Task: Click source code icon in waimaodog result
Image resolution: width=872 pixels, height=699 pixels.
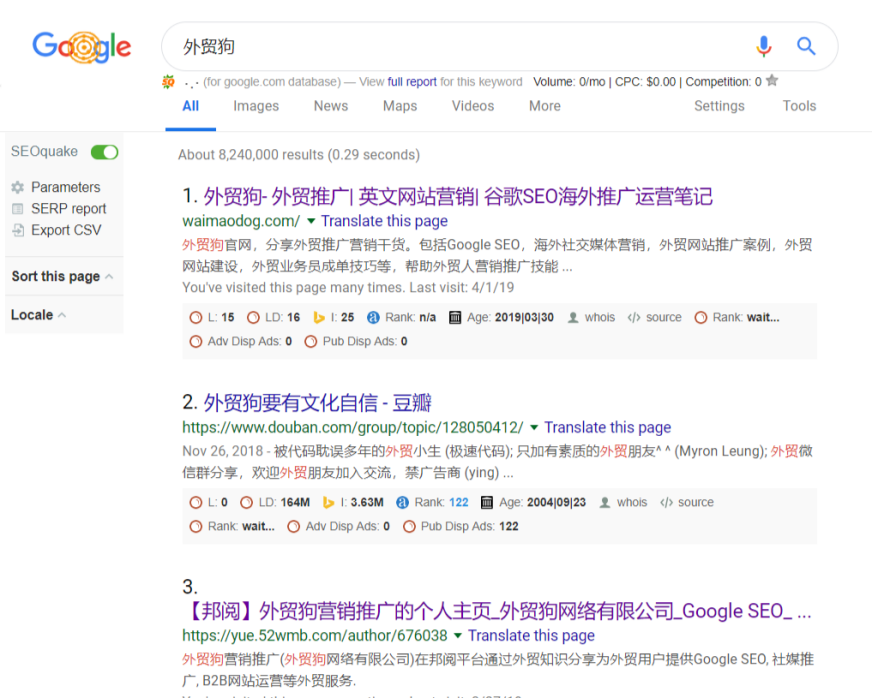Action: 634,318
